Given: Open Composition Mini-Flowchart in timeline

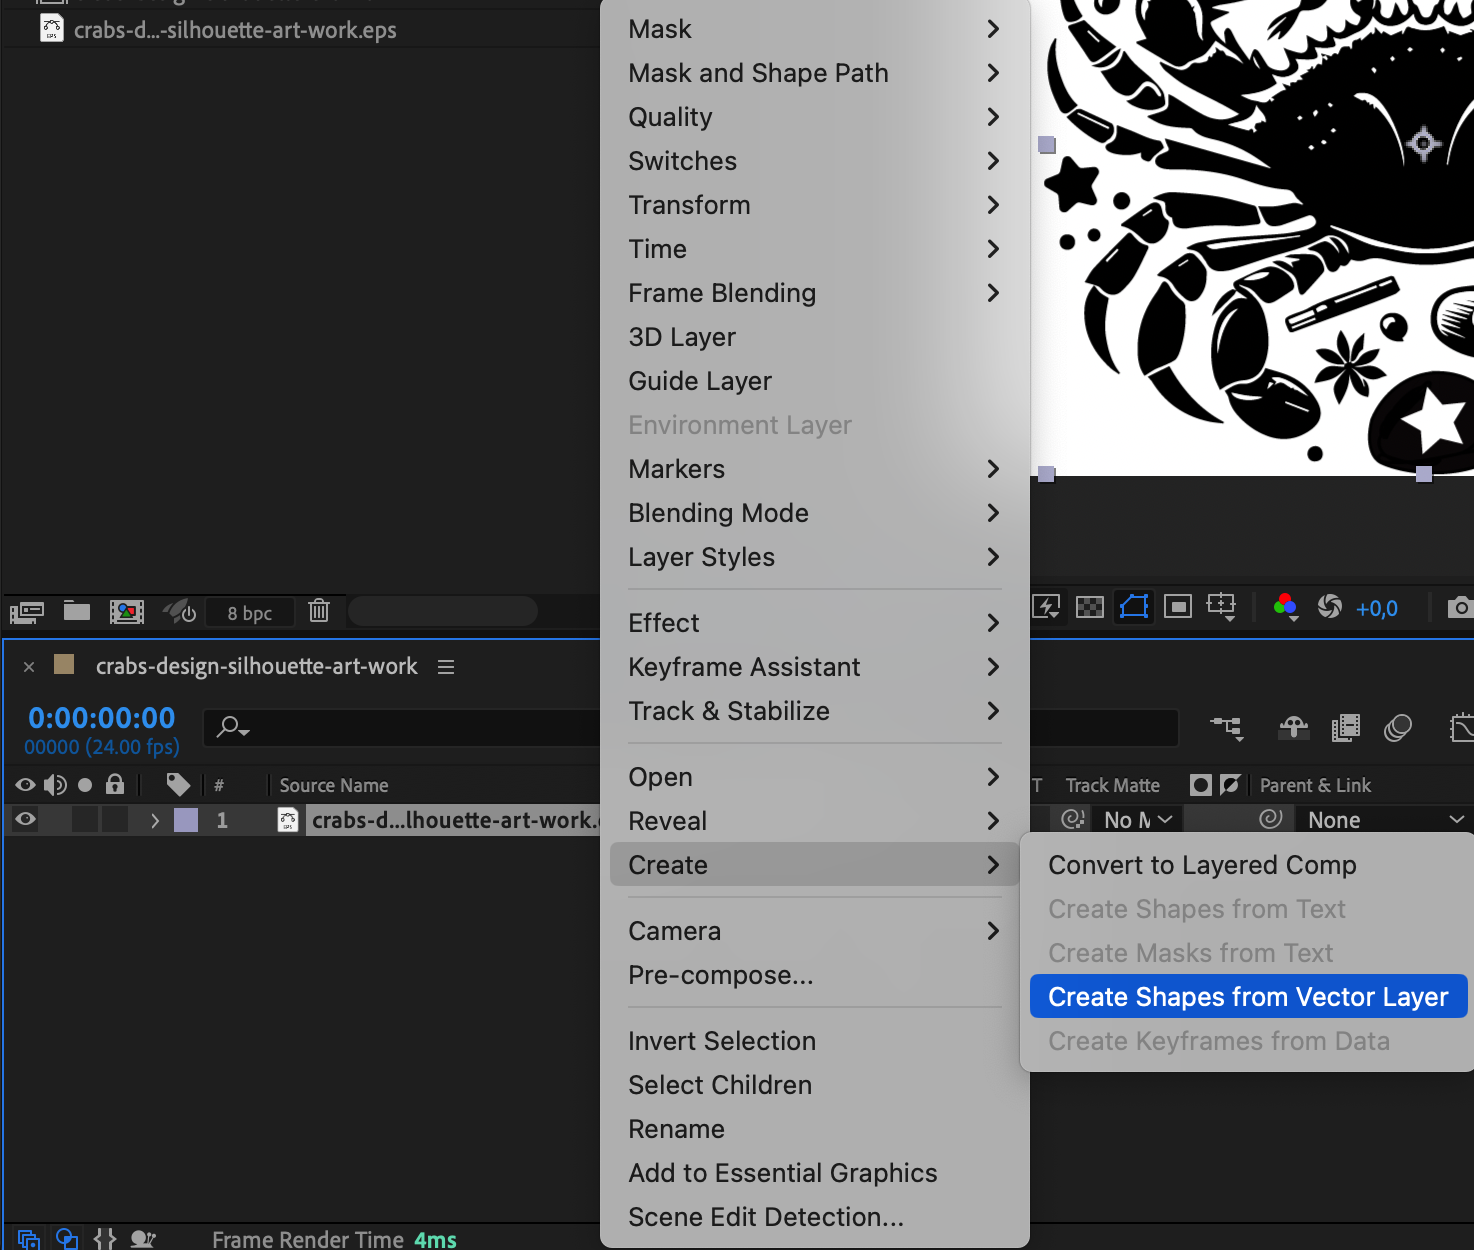Looking at the screenshot, I should coord(1227,728).
